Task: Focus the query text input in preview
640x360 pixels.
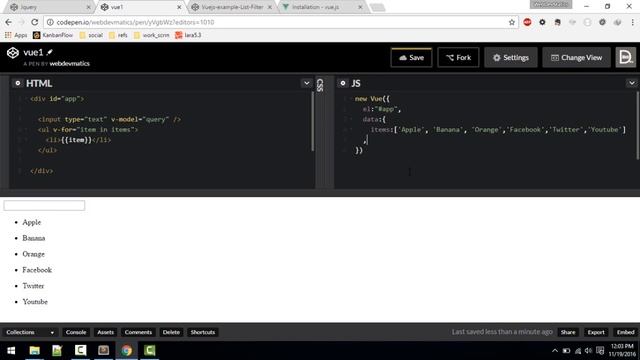Action: tap(44, 205)
